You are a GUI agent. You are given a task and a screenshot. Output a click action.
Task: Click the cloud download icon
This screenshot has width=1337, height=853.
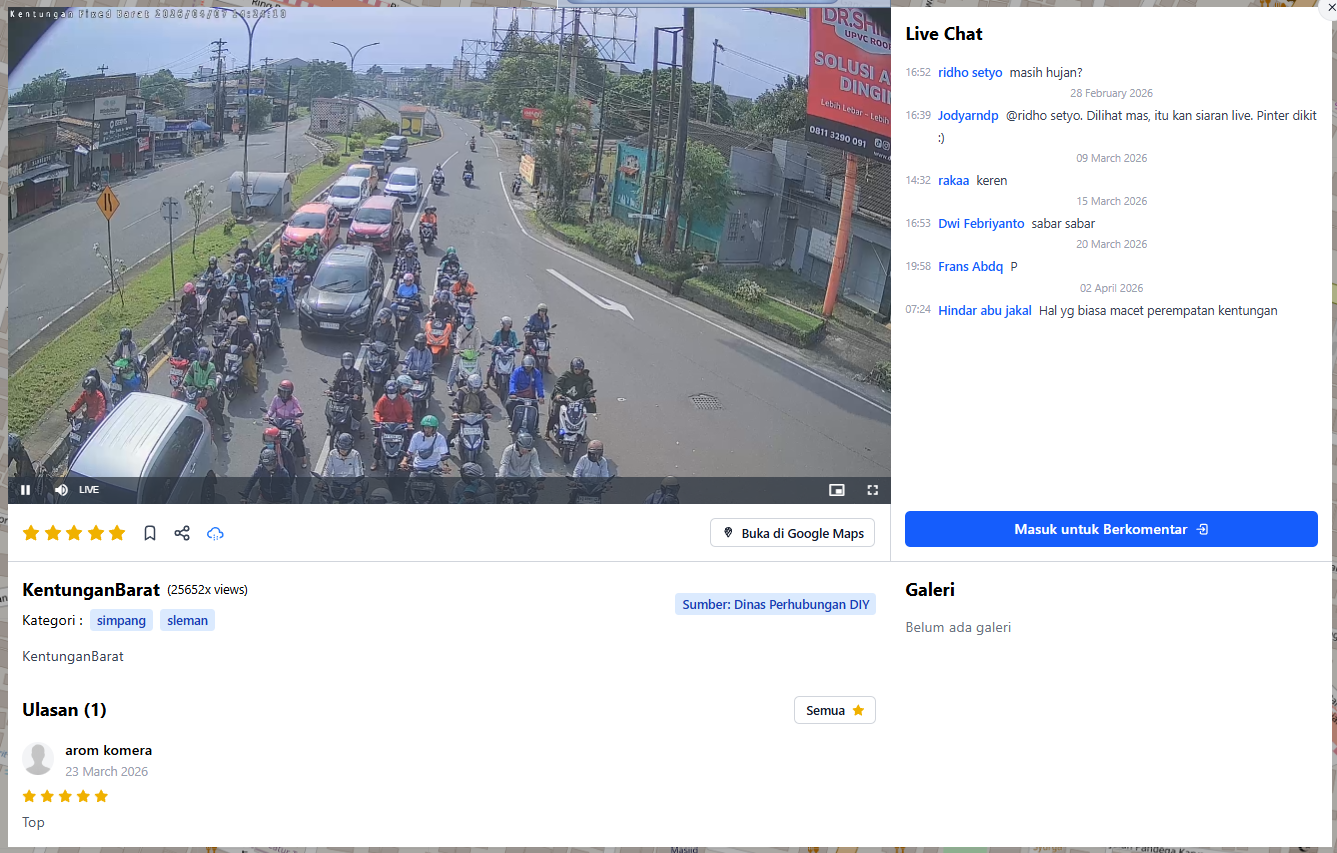215,533
